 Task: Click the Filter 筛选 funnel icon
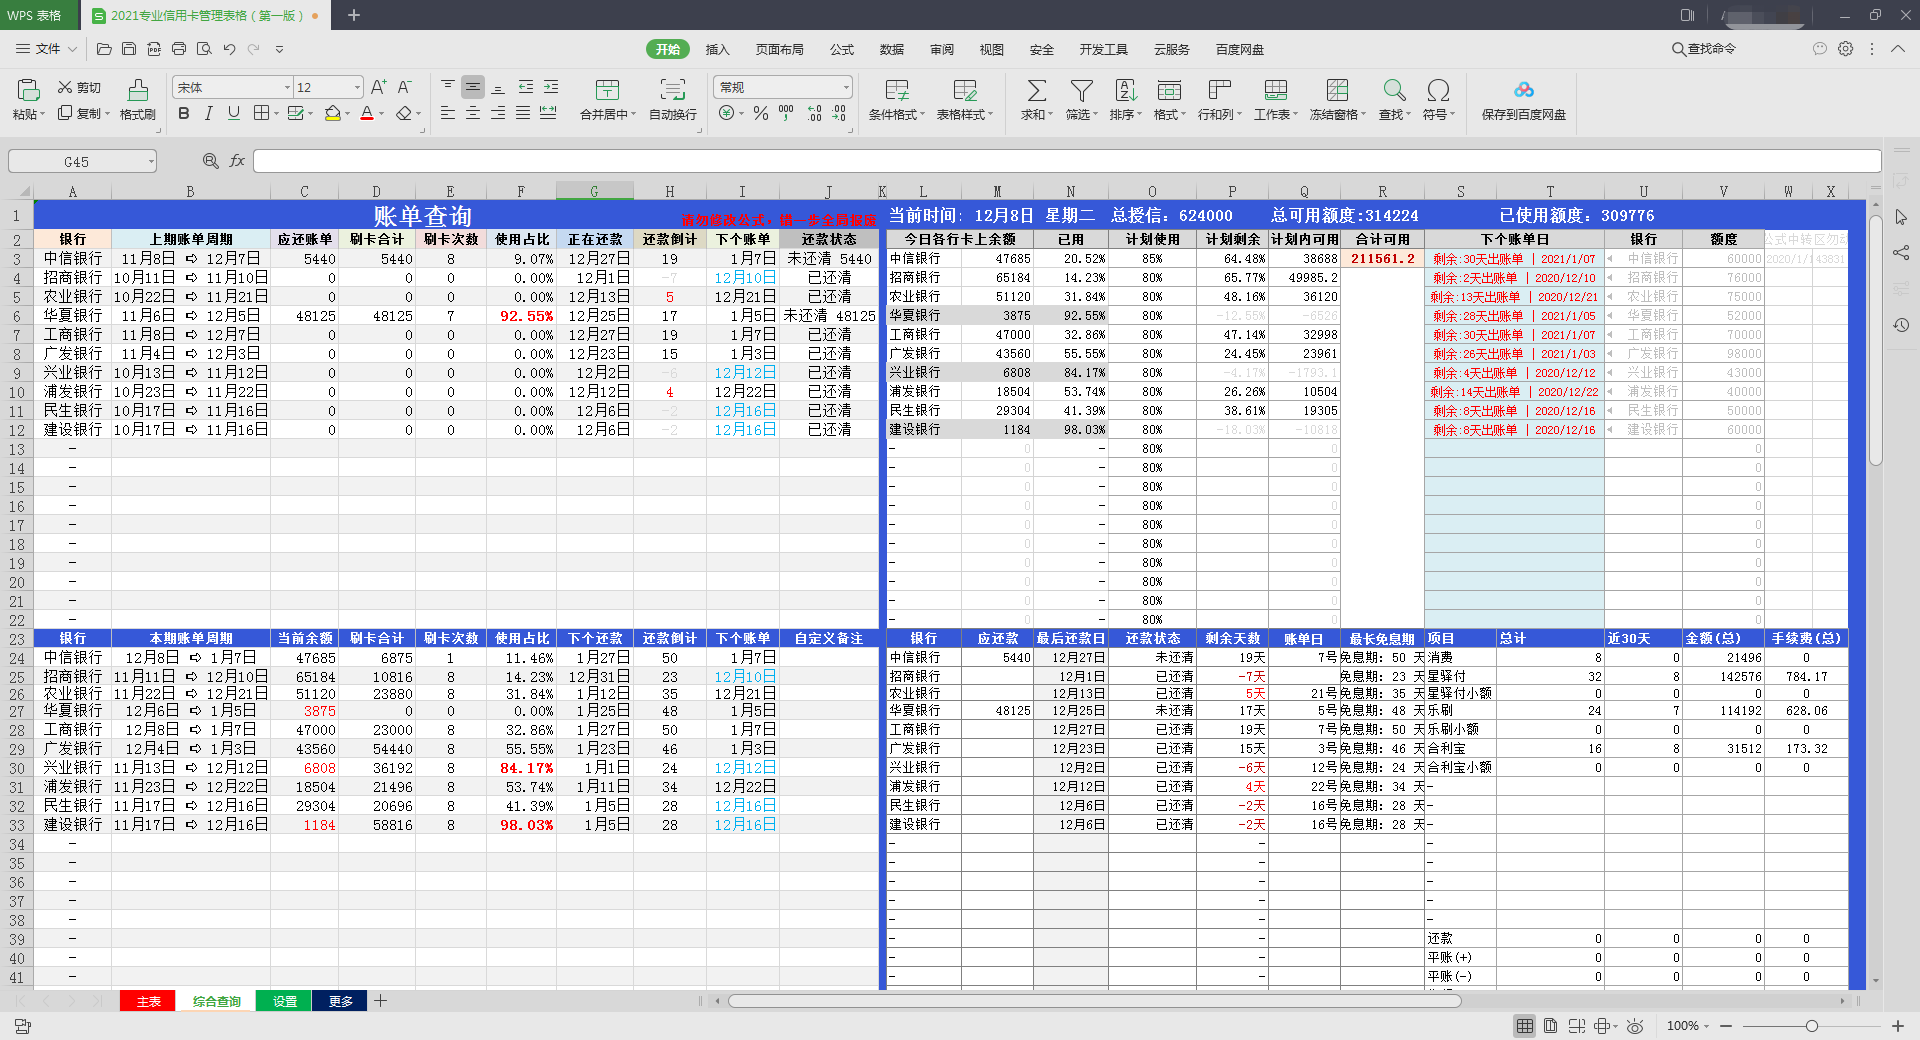click(x=1081, y=91)
